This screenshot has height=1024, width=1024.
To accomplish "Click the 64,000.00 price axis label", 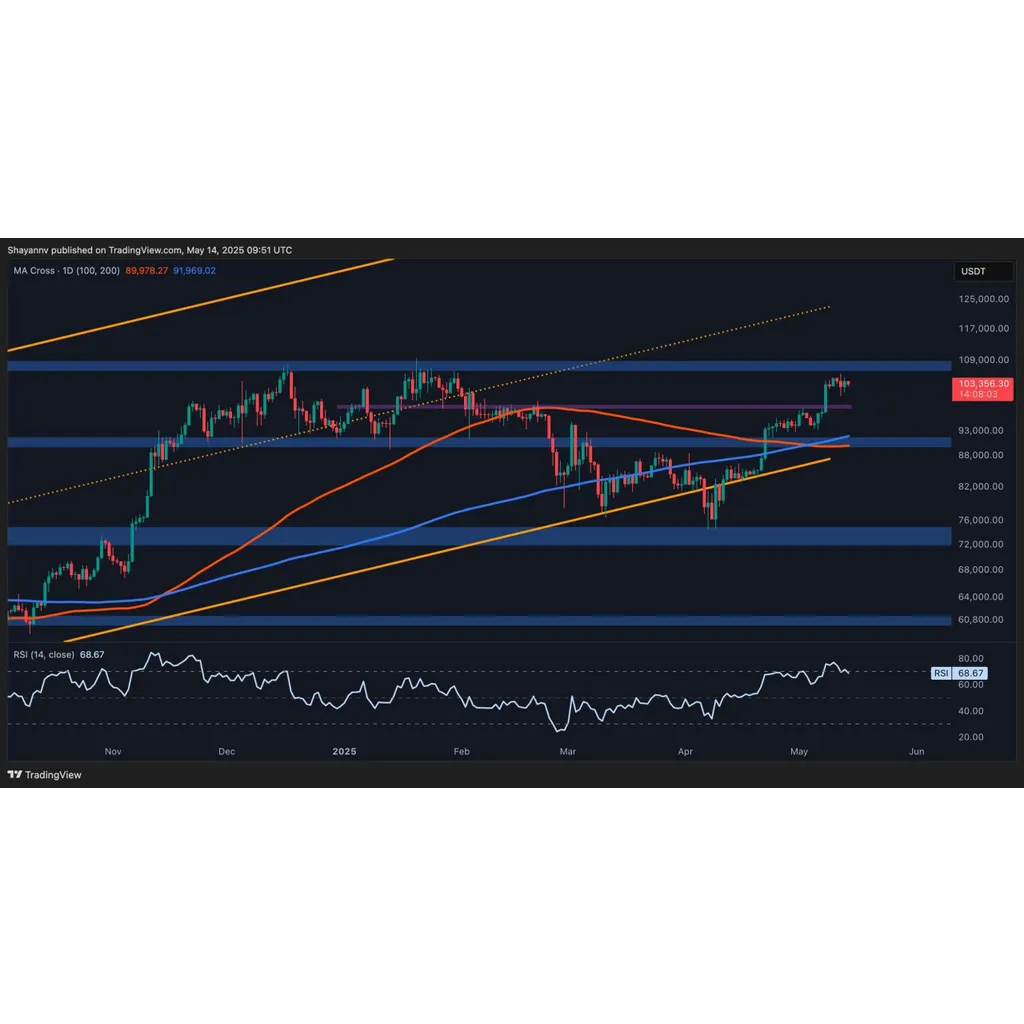I will 981,597.
